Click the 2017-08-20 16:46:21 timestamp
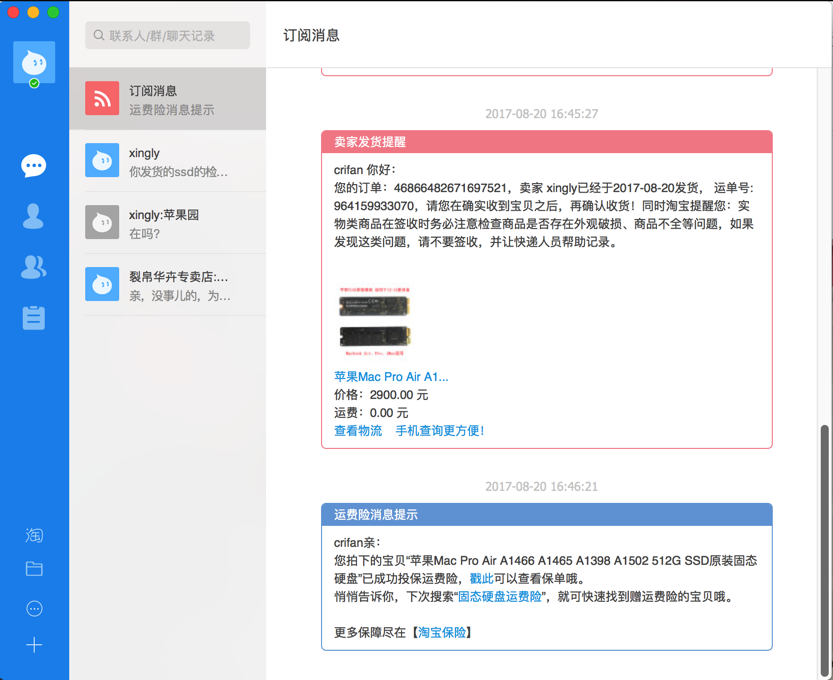The height and width of the screenshot is (680, 833). 541,487
